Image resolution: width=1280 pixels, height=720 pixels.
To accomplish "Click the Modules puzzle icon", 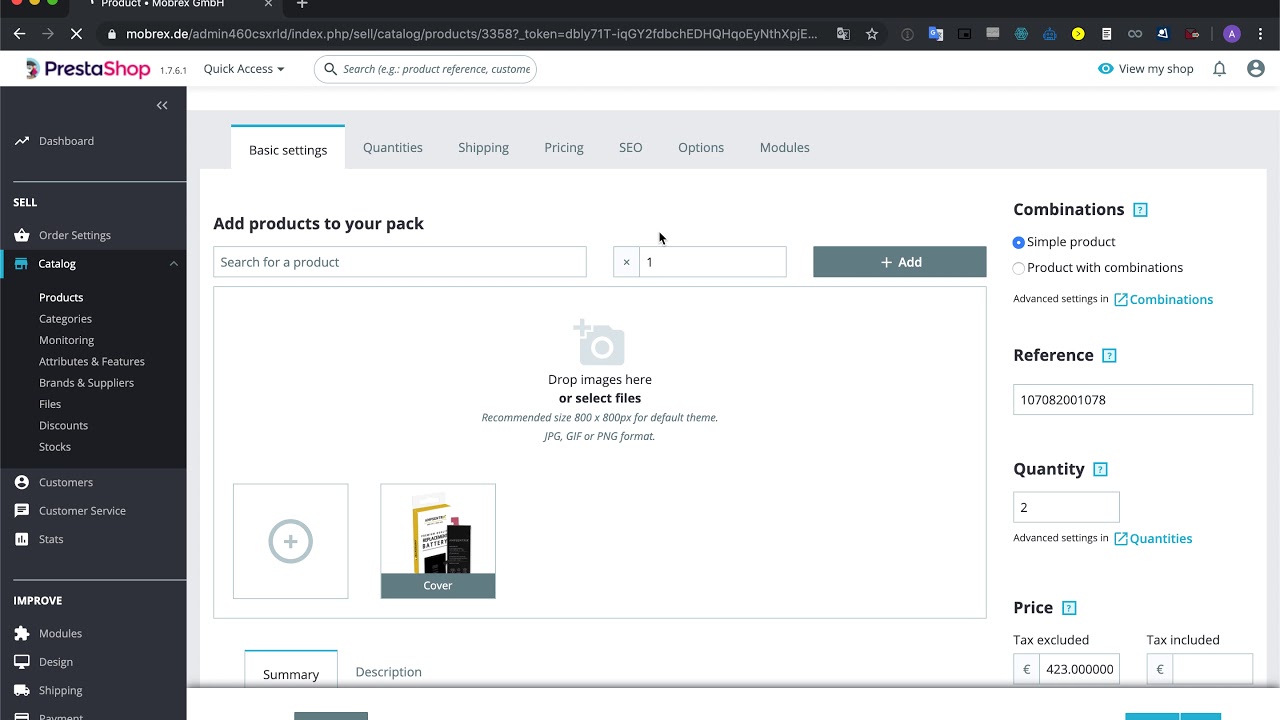I will click(22, 633).
